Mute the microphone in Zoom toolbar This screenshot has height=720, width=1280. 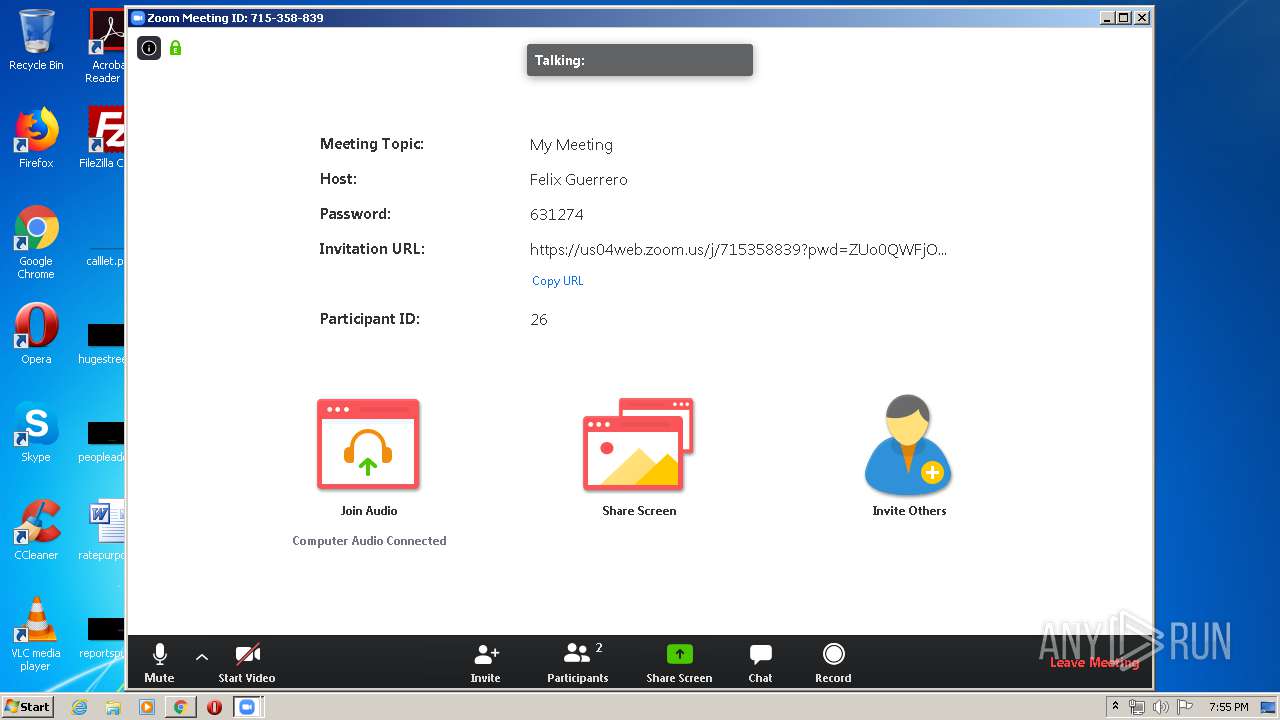(159, 663)
